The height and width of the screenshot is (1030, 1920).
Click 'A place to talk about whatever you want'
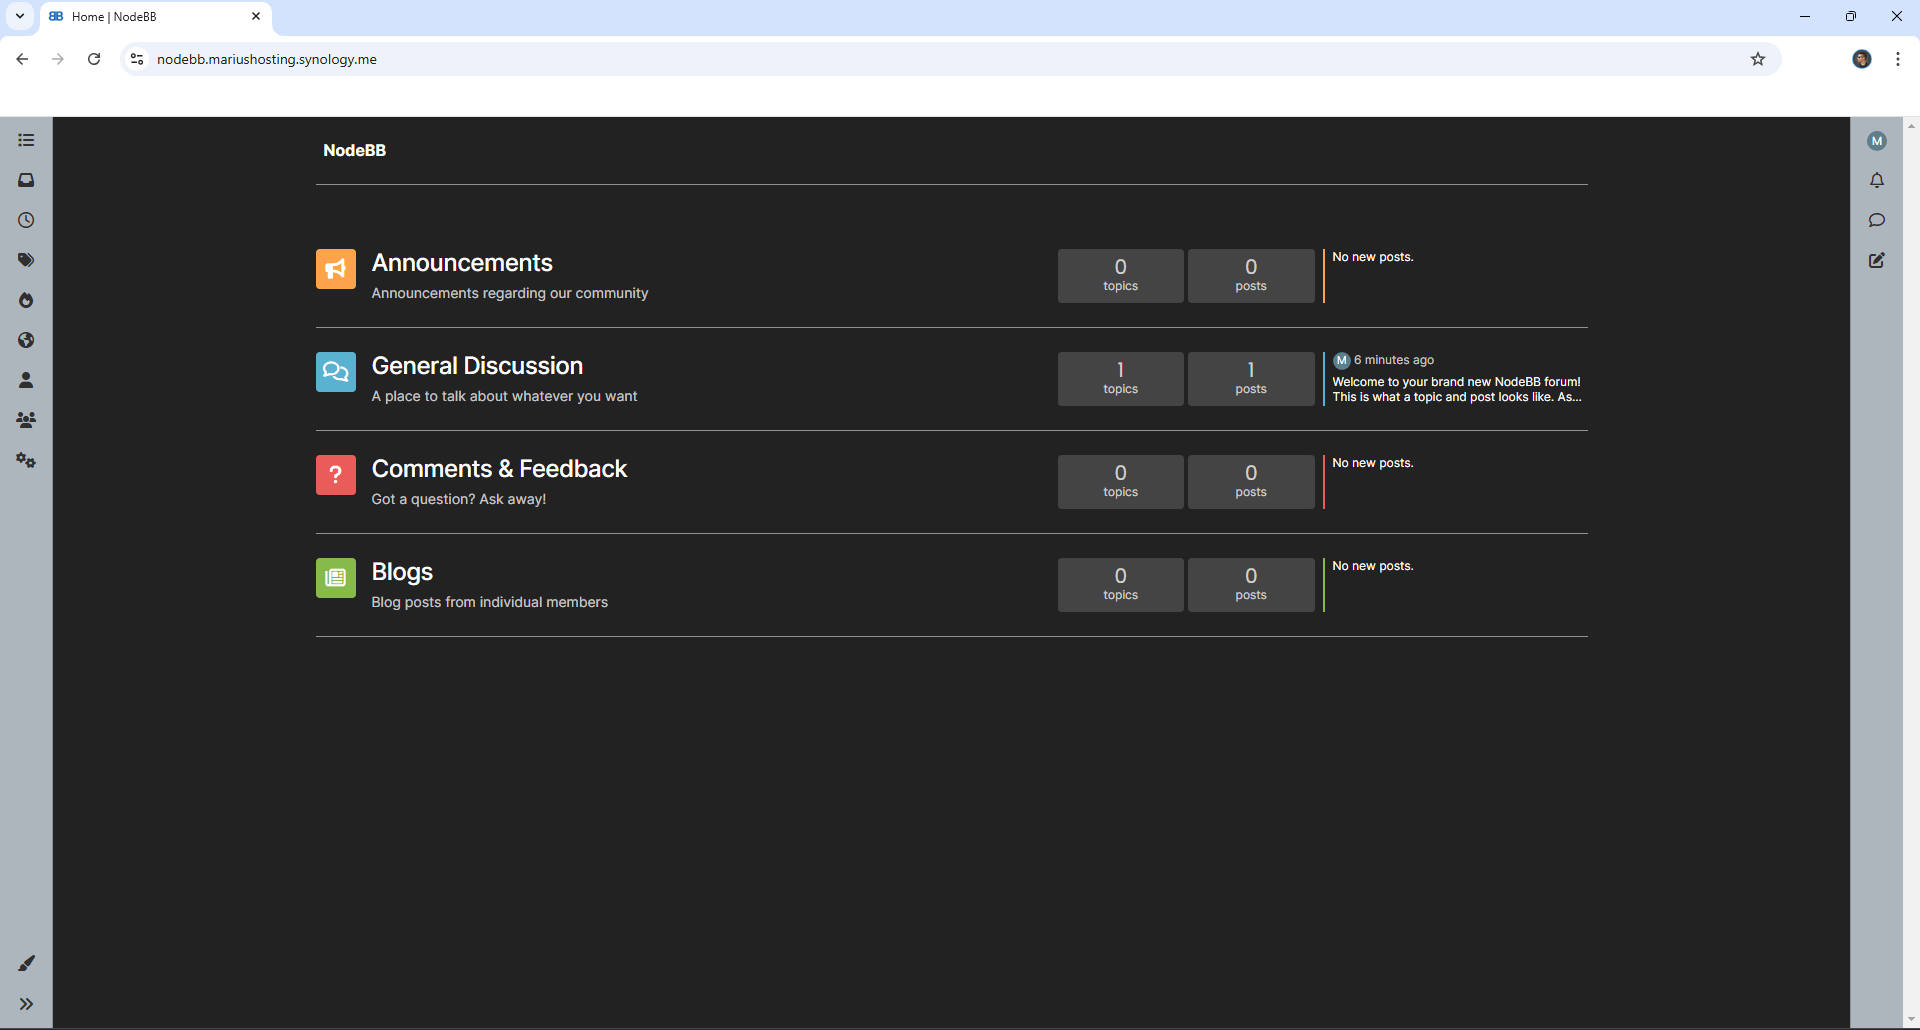(504, 396)
